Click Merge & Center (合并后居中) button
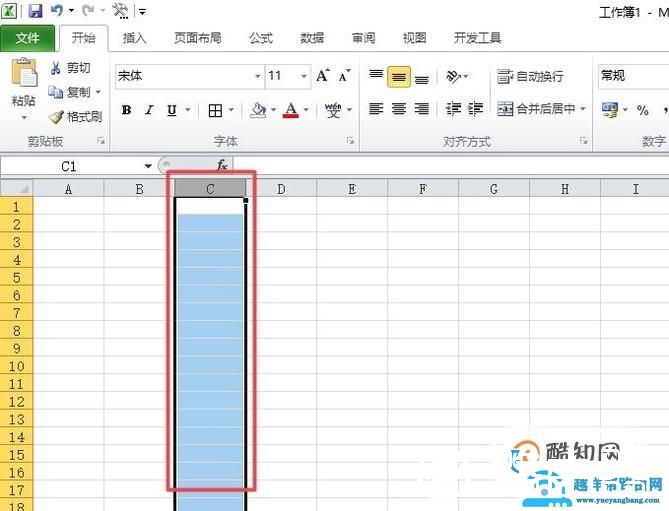Image resolution: width=669 pixels, height=511 pixels. [x=536, y=109]
